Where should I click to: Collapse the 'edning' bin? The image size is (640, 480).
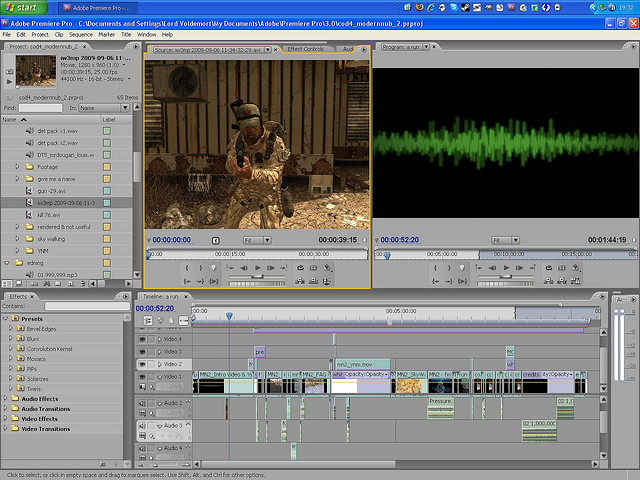coord(7,263)
